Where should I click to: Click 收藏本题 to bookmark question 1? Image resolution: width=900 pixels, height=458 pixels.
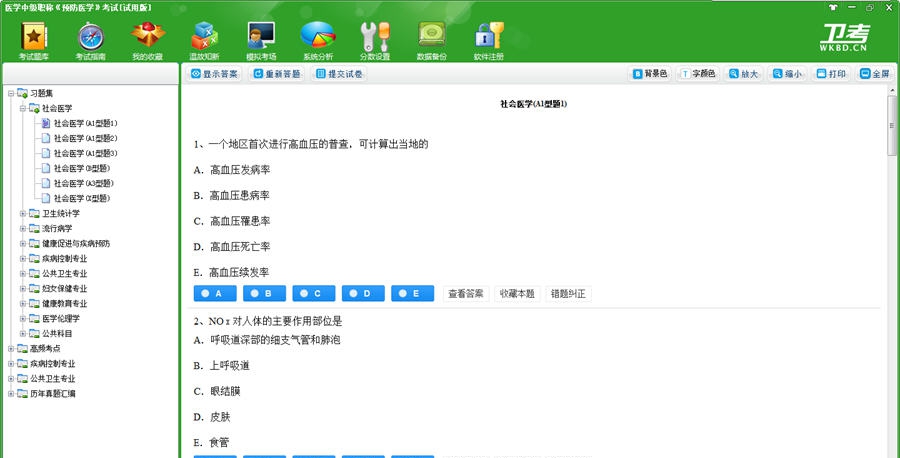coord(517,293)
